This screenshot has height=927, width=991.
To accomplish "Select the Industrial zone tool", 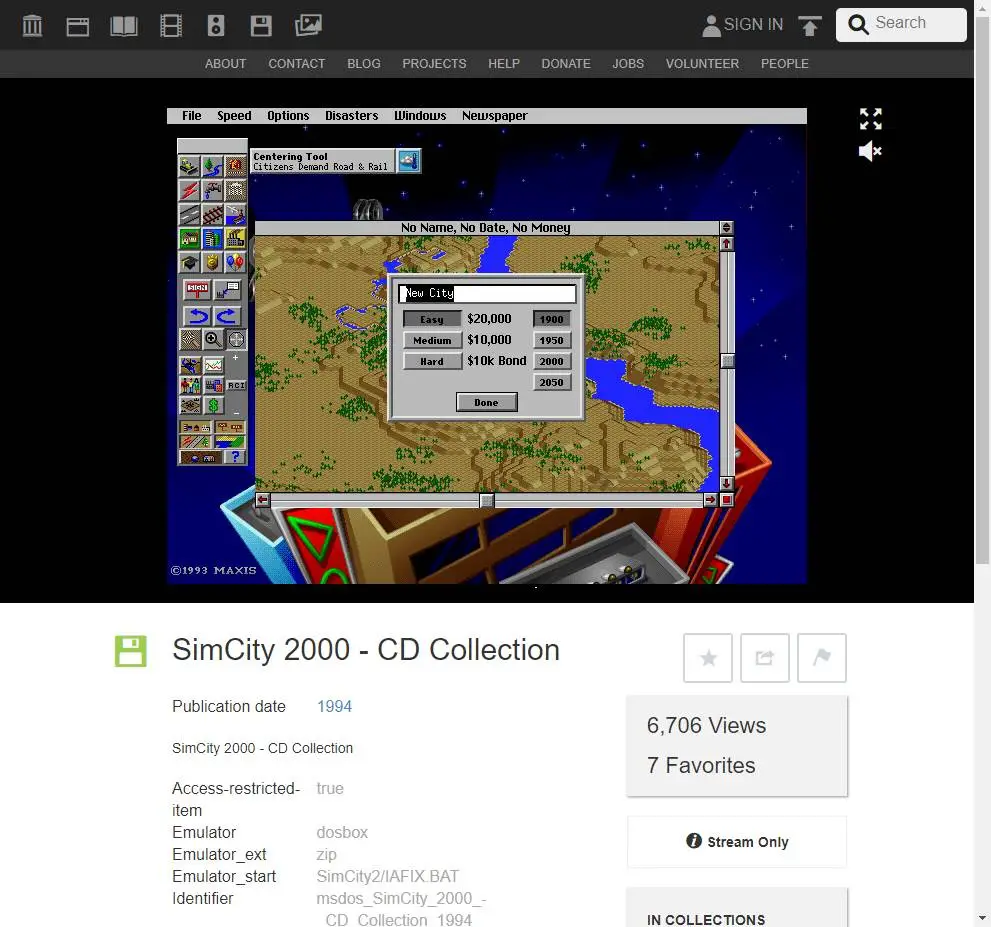I will pos(235,238).
